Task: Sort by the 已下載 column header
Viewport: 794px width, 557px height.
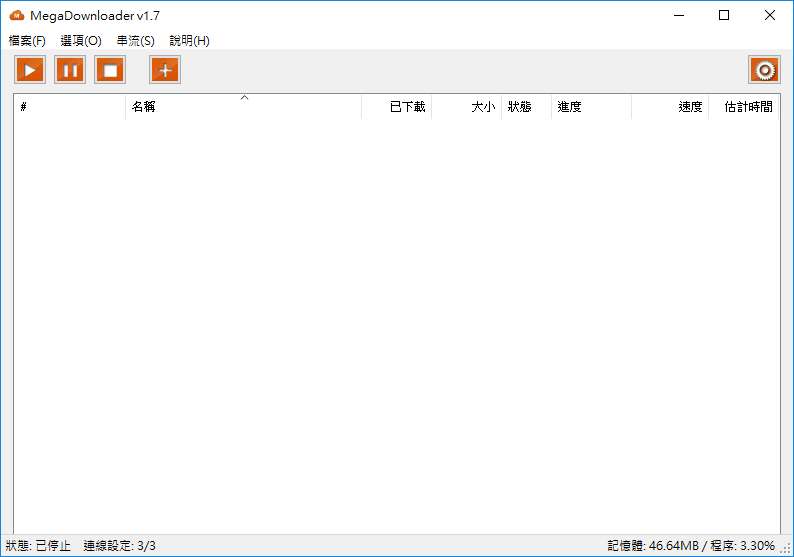Action: tap(397, 107)
